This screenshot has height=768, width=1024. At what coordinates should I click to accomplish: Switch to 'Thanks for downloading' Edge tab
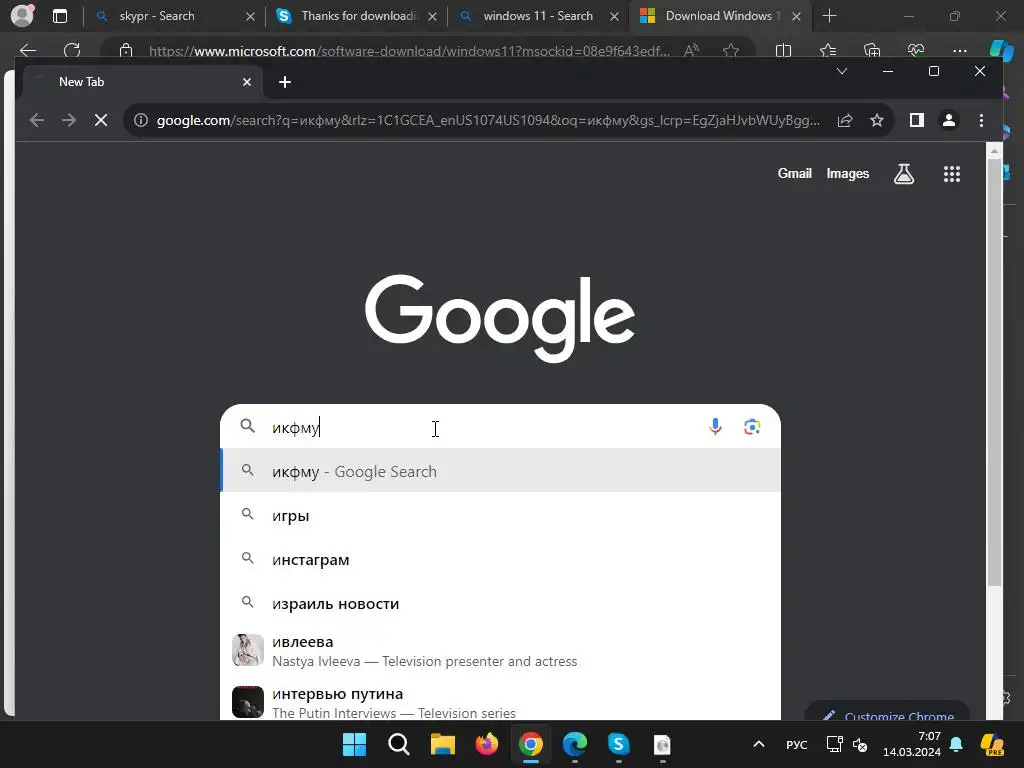point(359,16)
